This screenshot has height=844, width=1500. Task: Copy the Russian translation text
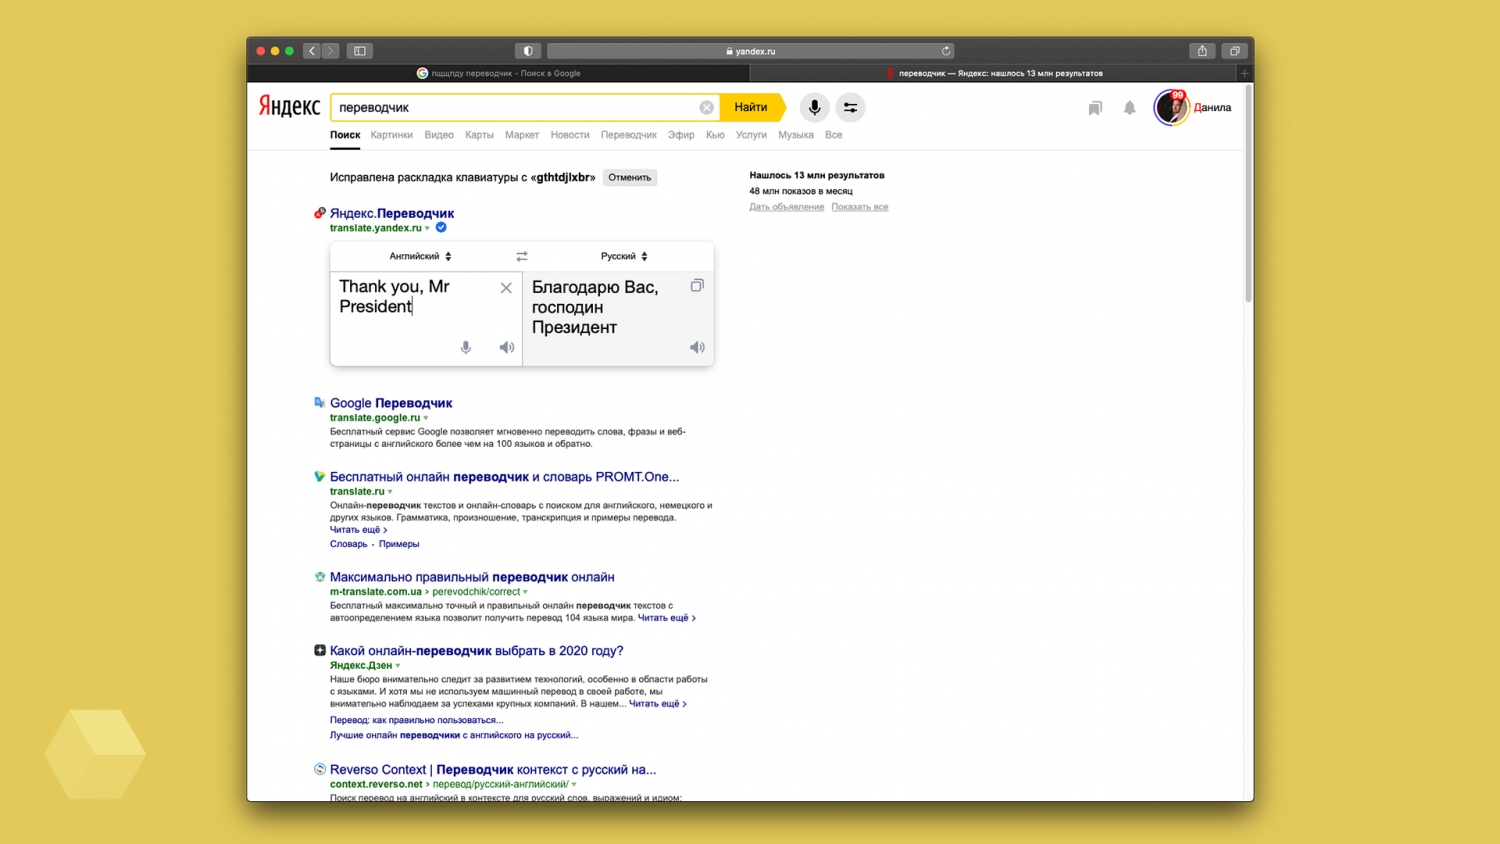point(697,286)
